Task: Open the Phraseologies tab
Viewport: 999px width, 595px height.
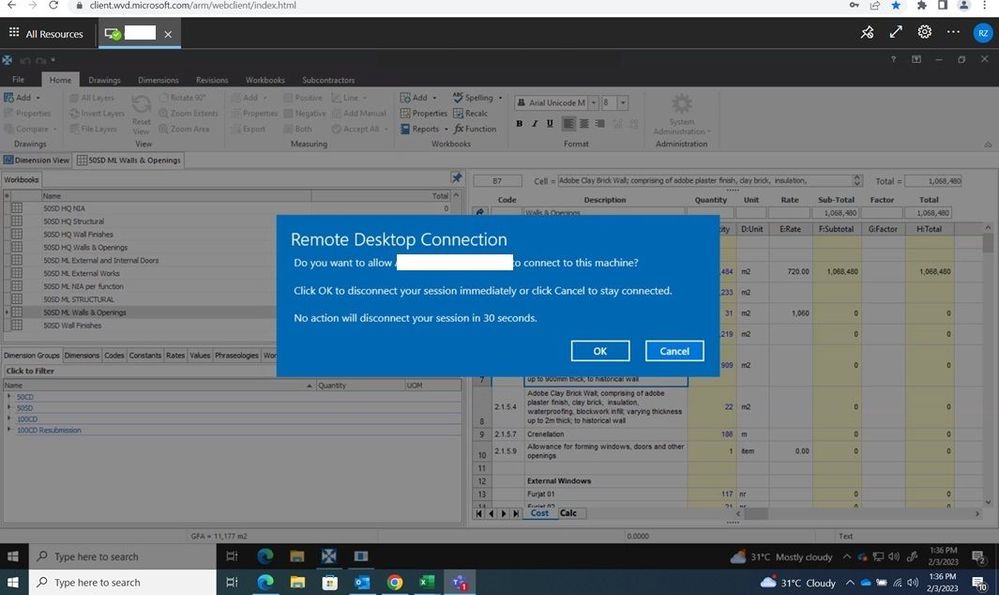Action: pos(236,355)
